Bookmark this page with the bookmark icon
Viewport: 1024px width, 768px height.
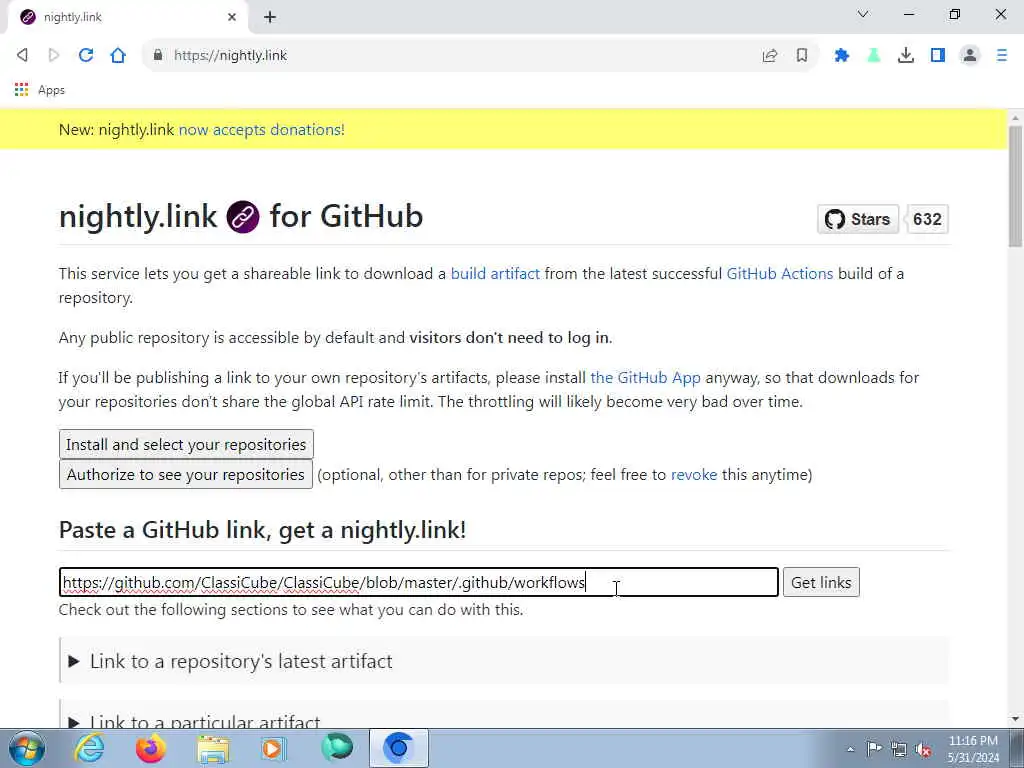pyautogui.click(x=802, y=56)
